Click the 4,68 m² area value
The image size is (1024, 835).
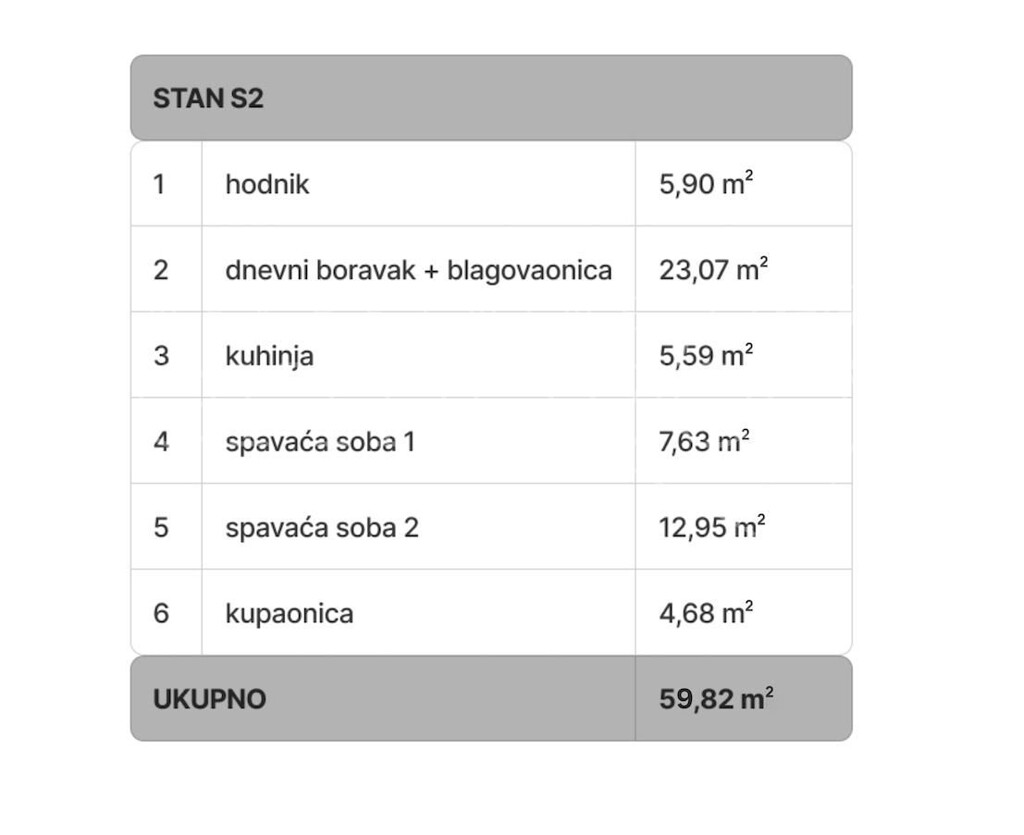706,613
